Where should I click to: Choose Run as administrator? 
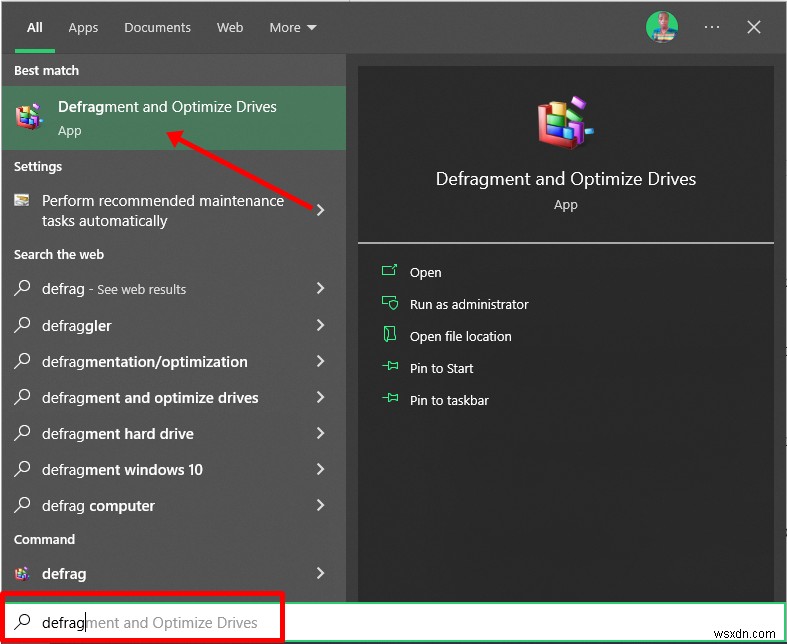coord(469,304)
